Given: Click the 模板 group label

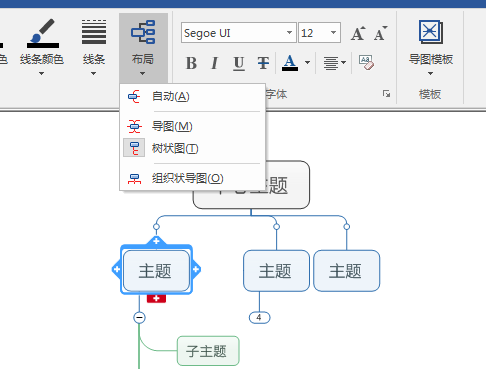Looking at the screenshot, I should (430, 94).
